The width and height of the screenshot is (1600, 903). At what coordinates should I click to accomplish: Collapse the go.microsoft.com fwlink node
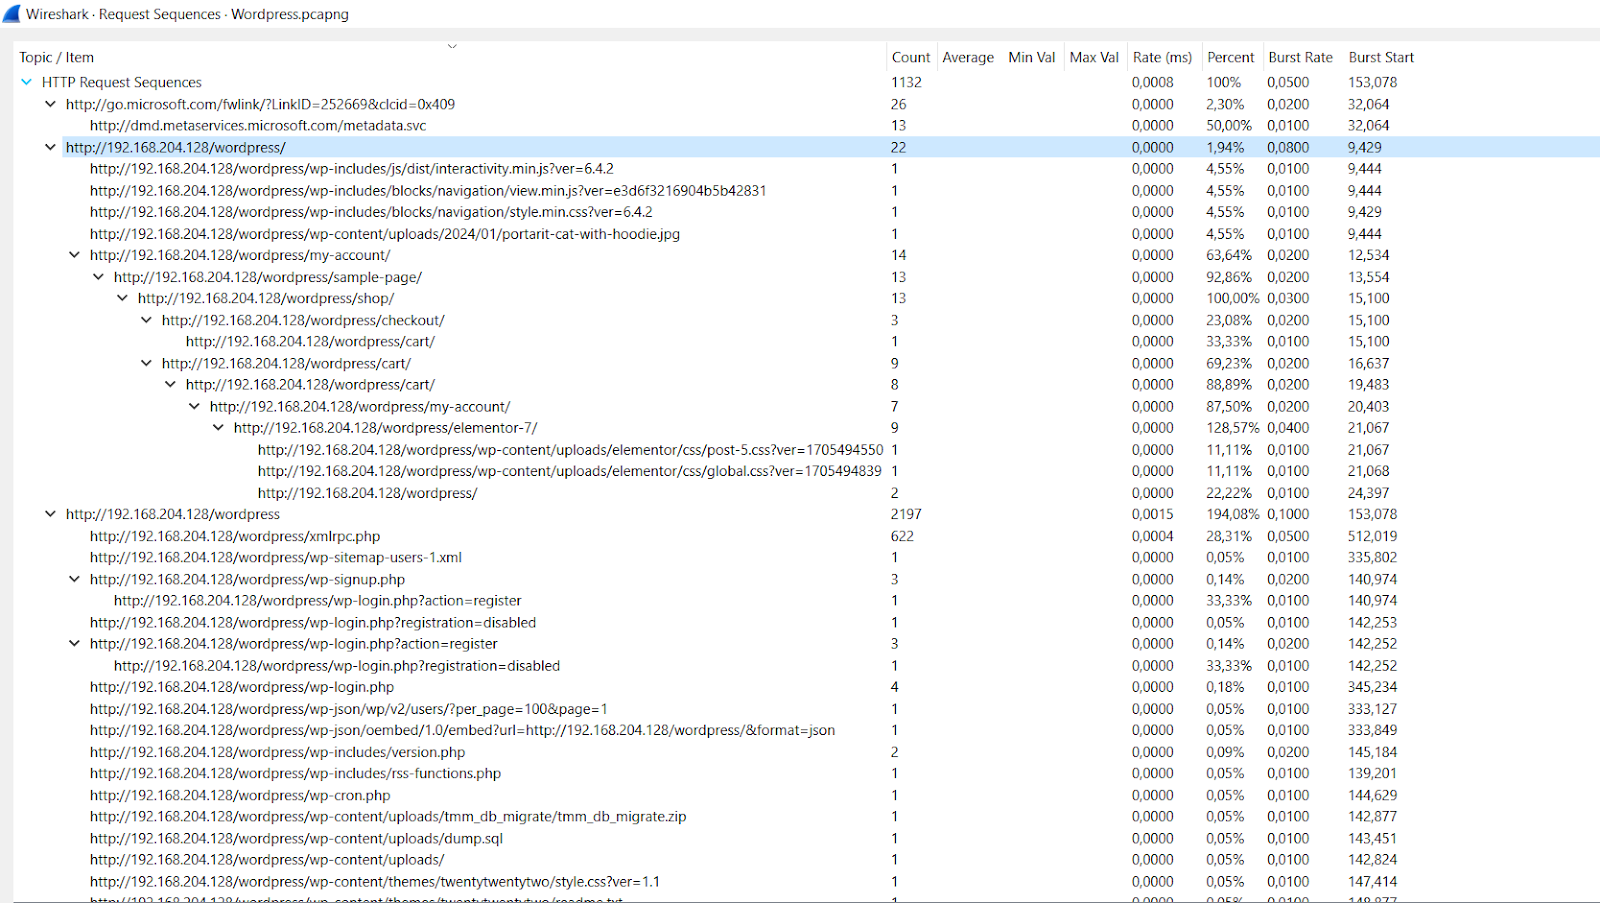[50, 104]
